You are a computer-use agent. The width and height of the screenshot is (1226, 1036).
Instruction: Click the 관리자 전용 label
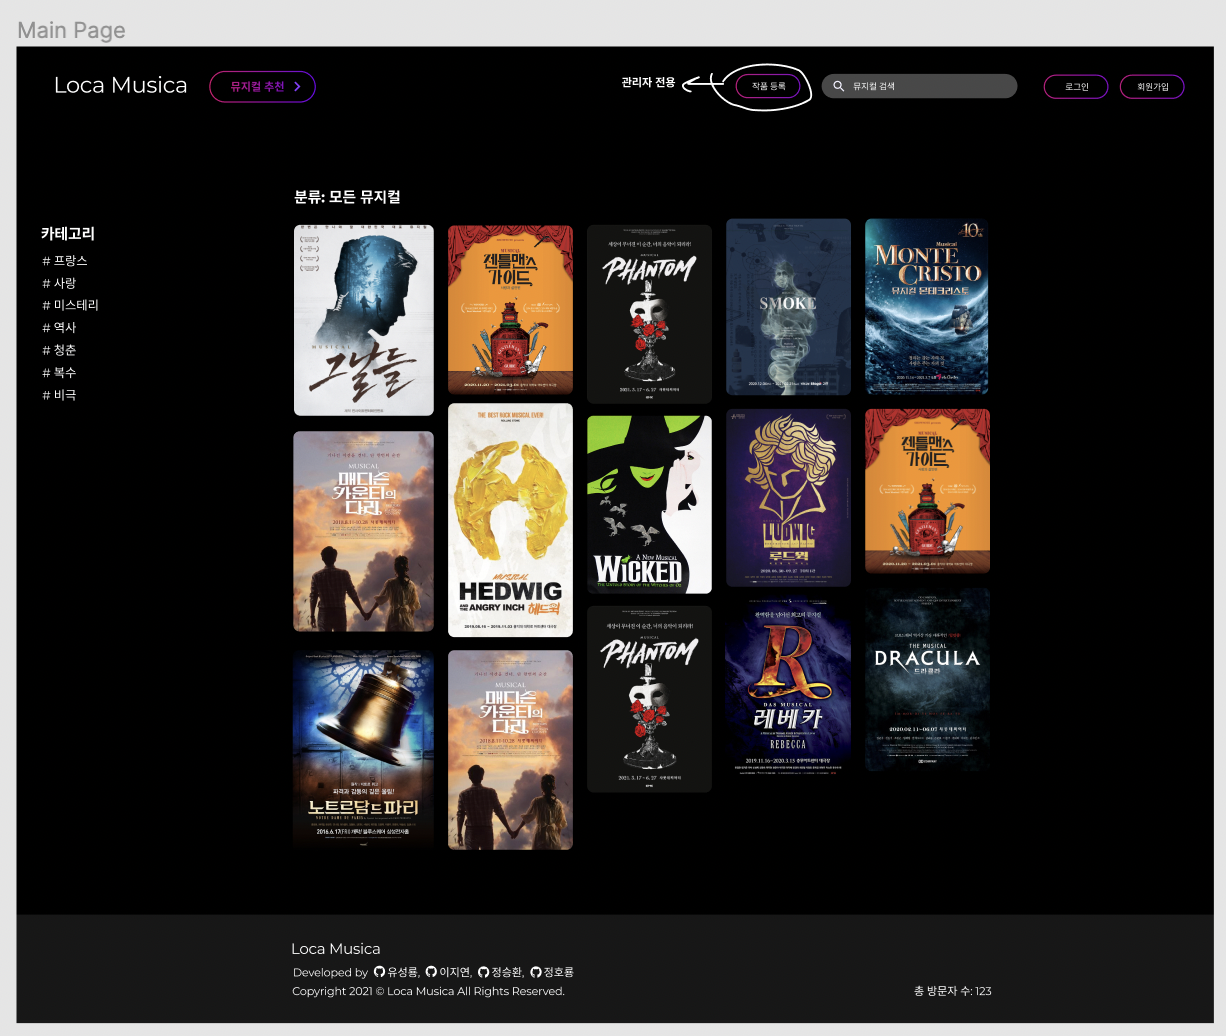click(648, 83)
